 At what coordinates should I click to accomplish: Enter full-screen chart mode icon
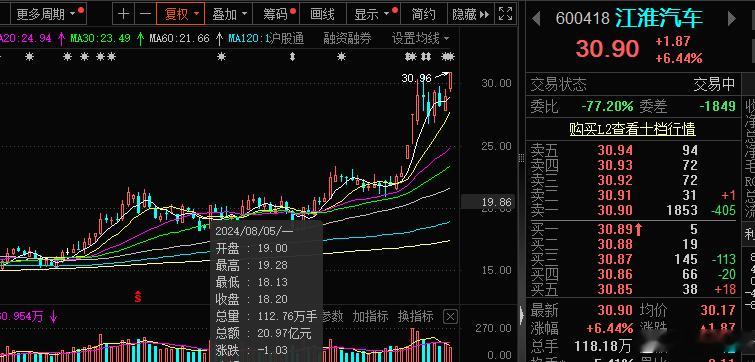(505, 14)
